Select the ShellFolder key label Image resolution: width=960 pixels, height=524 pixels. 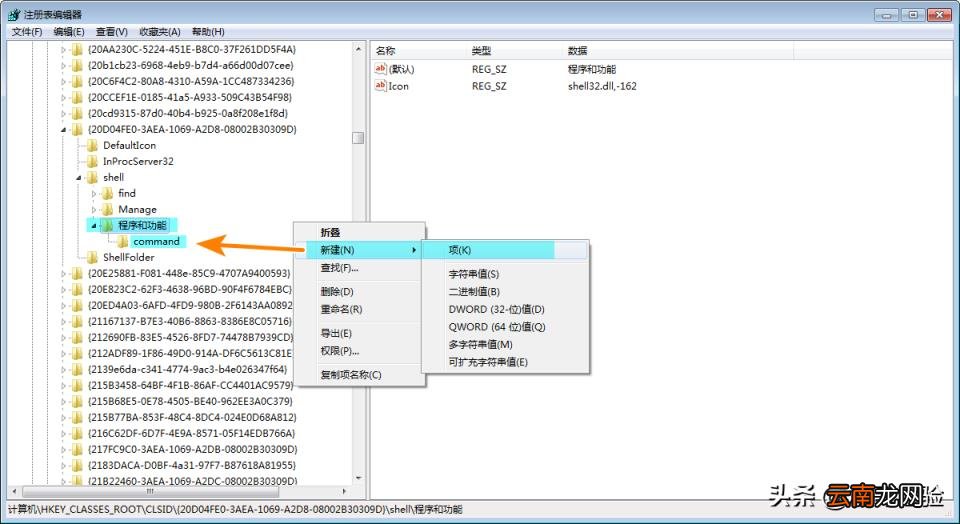pos(129,257)
